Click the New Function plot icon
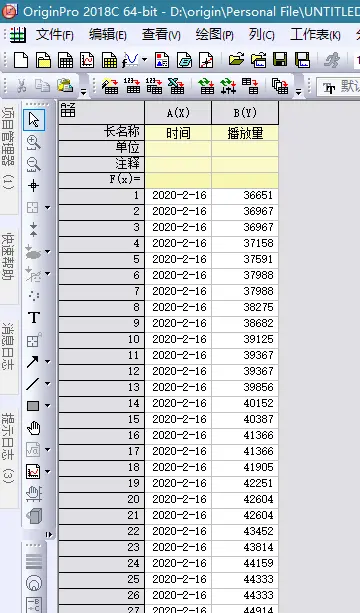360x613 pixels. click(x=131, y=60)
